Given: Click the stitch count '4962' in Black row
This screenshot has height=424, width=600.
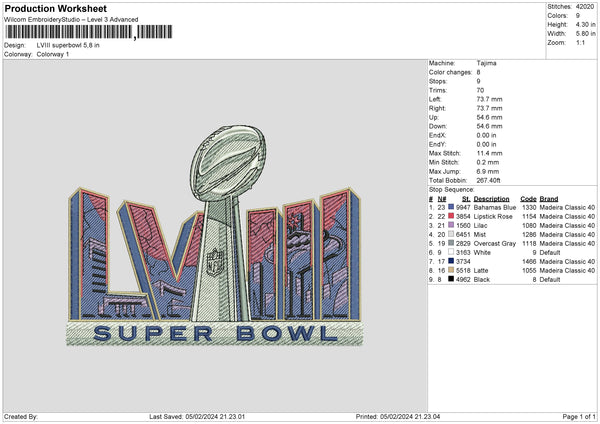Looking at the screenshot, I should [x=463, y=279].
